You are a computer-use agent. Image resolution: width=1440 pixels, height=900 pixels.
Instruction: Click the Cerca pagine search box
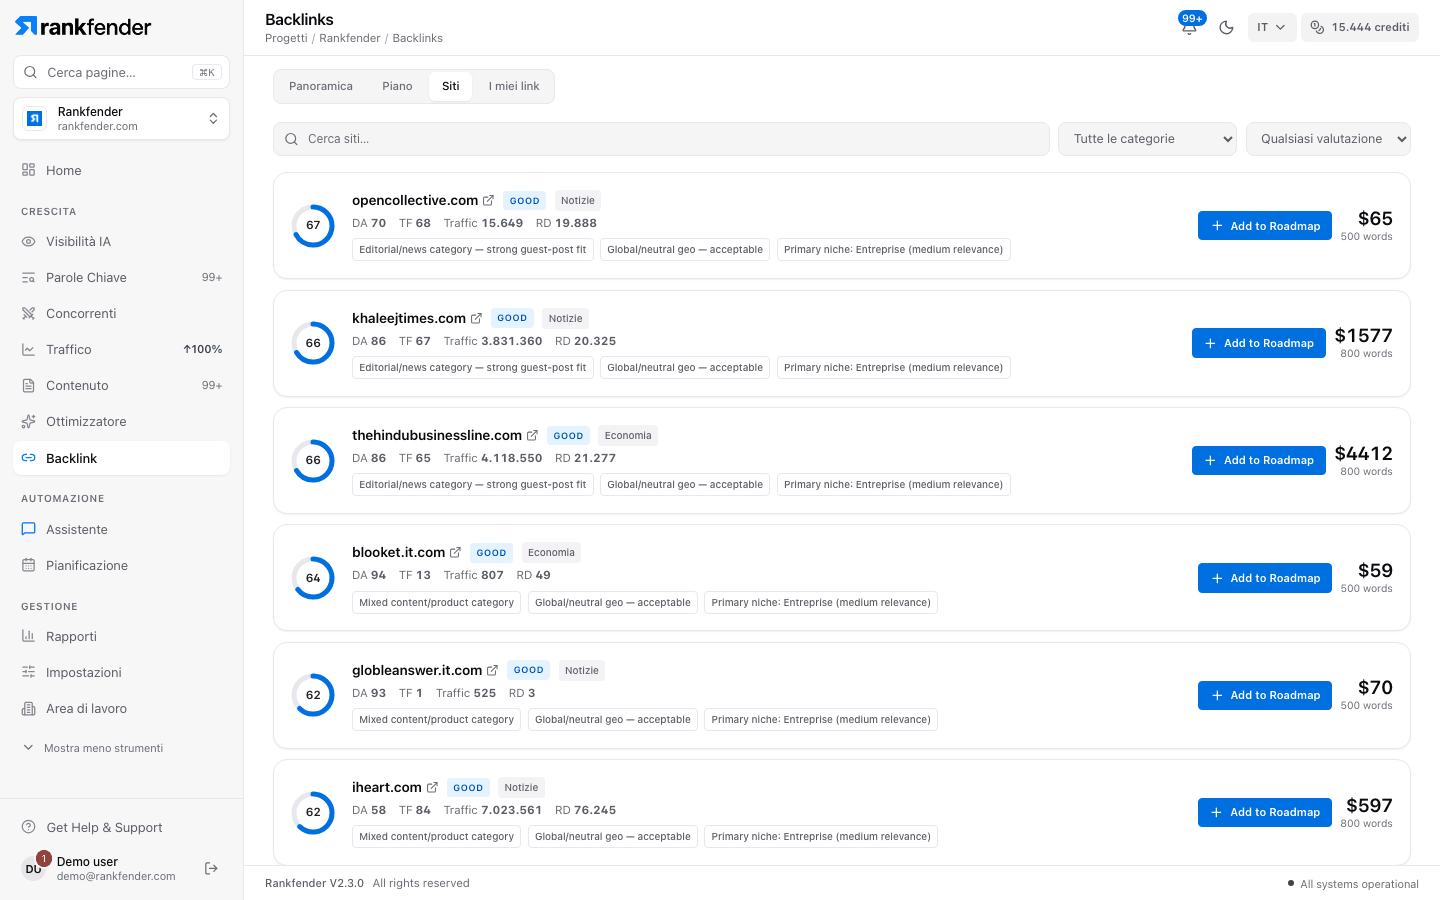(121, 72)
